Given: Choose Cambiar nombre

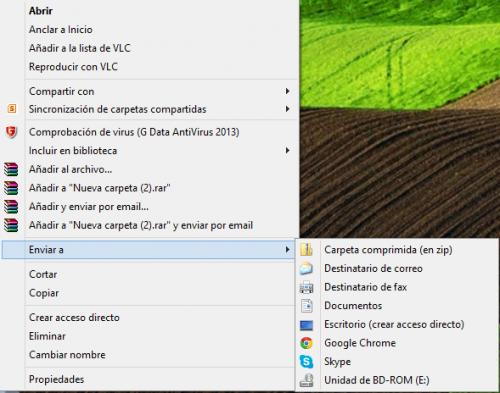Looking at the screenshot, I should [x=67, y=355].
